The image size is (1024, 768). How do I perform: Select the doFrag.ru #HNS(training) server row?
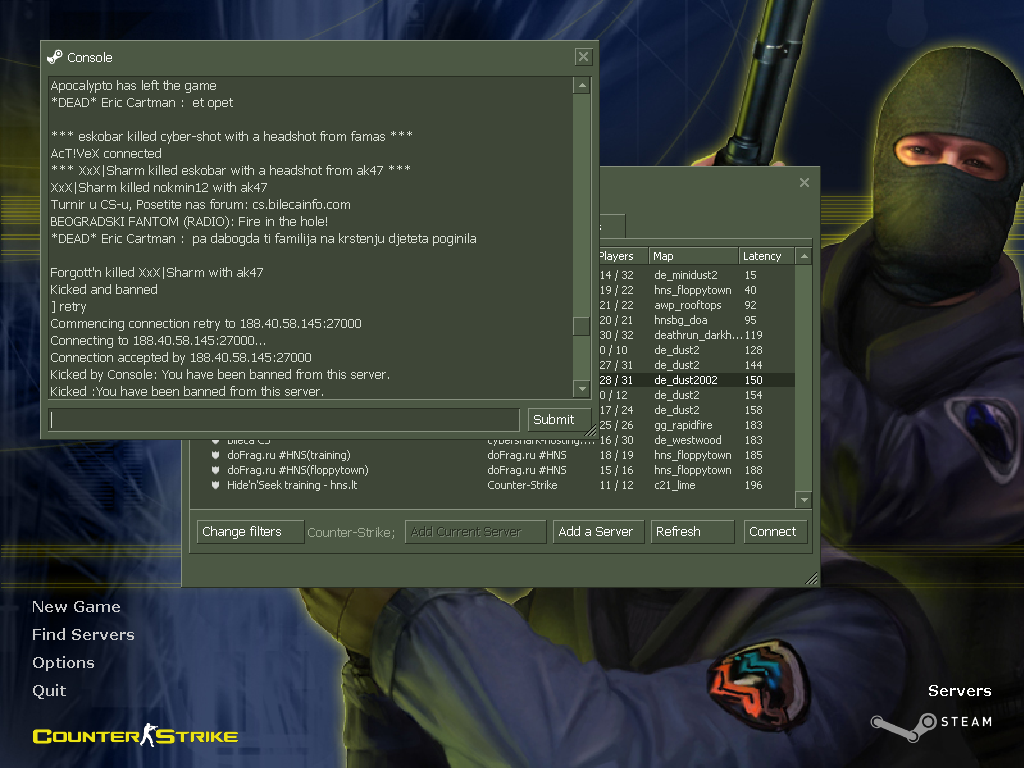pos(493,455)
